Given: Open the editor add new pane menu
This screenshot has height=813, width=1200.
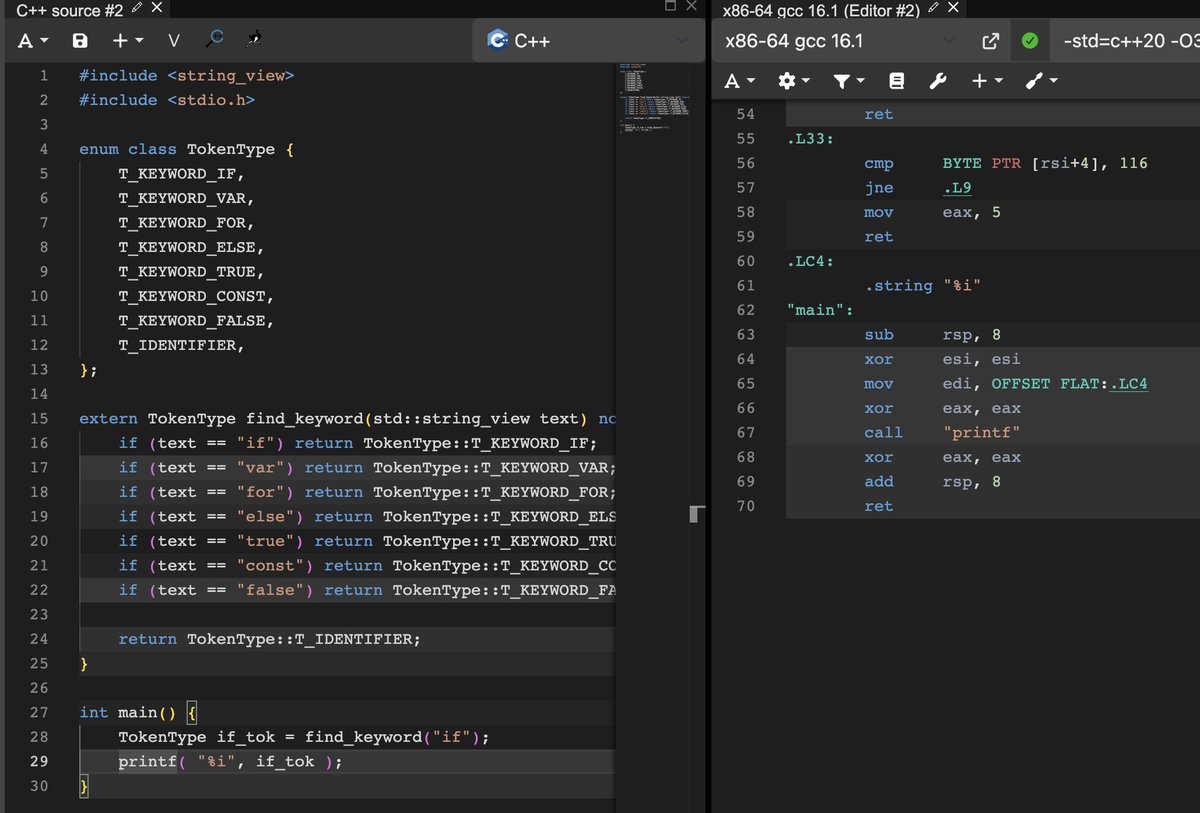Looking at the screenshot, I should [x=126, y=41].
